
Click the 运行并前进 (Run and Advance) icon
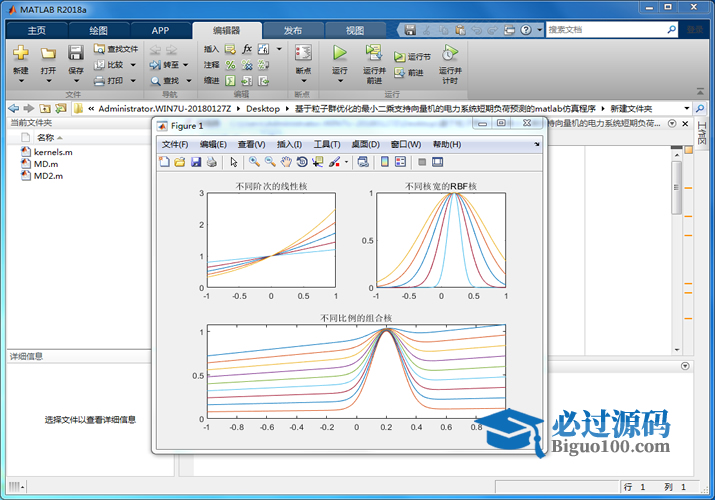click(x=374, y=52)
